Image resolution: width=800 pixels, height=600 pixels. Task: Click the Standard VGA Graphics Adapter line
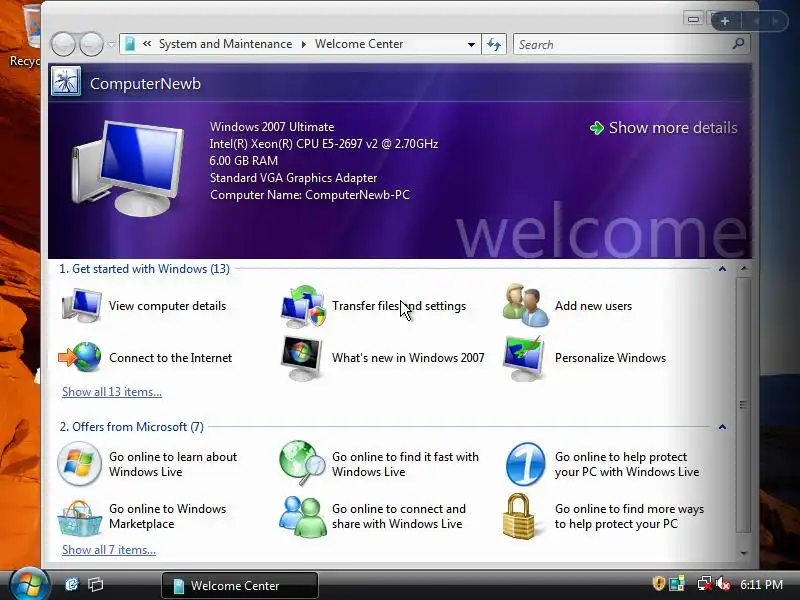pos(293,178)
